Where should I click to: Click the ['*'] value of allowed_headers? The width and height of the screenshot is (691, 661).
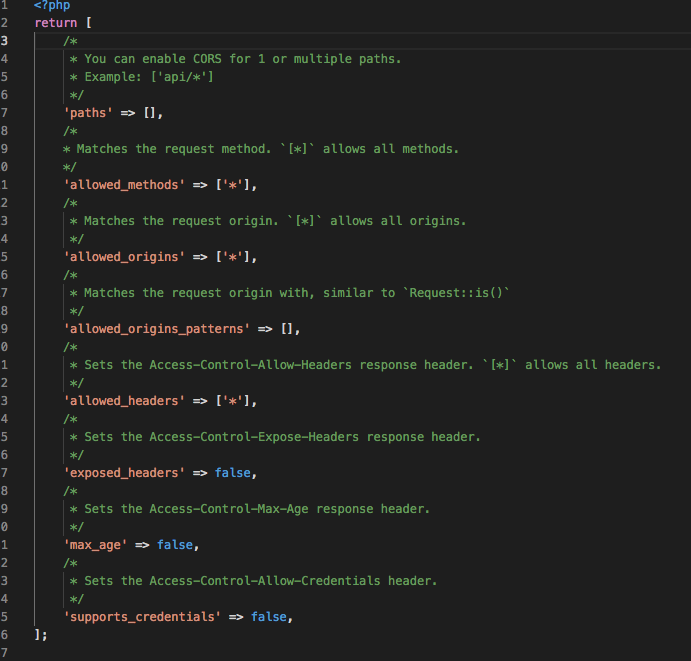pyautogui.click(x=233, y=401)
